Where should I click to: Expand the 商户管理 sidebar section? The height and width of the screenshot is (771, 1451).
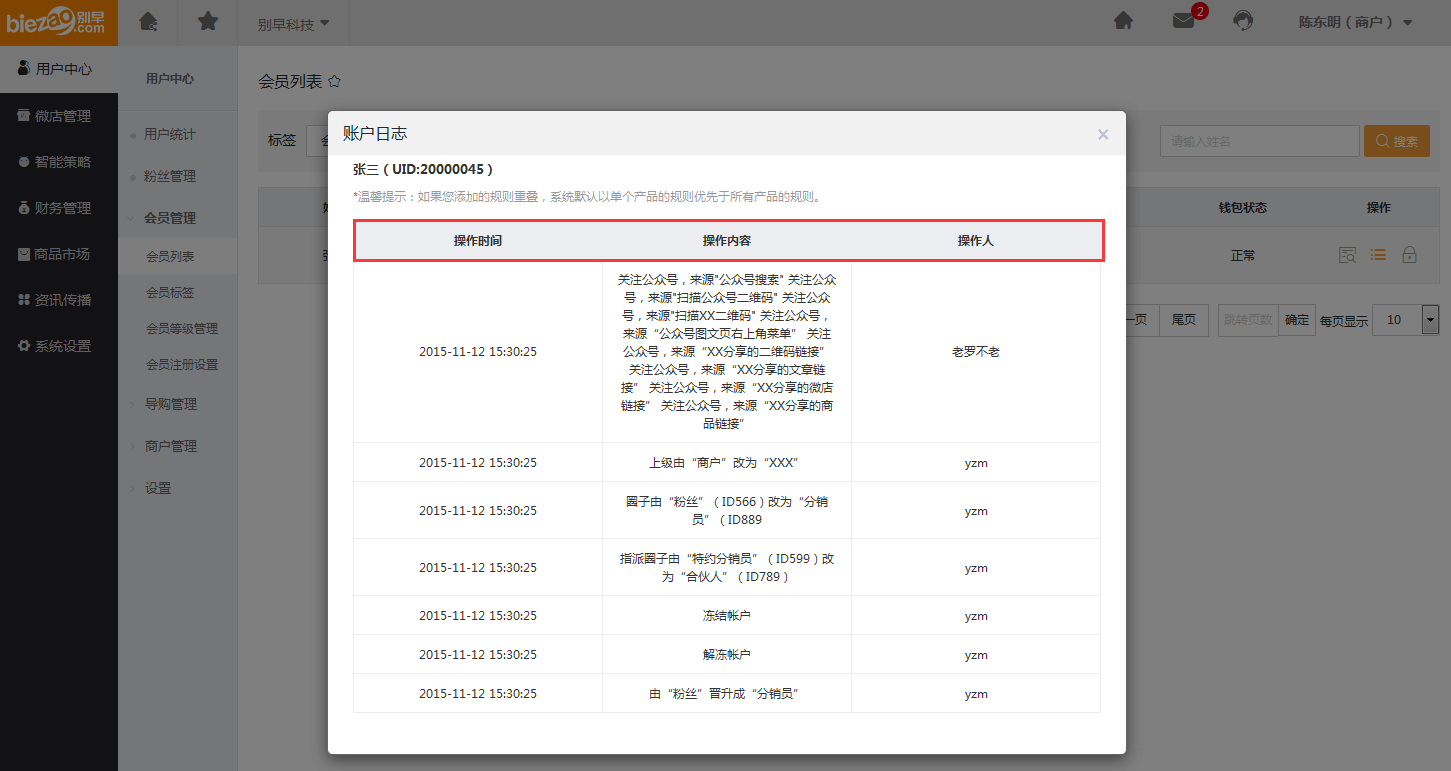[x=170, y=446]
